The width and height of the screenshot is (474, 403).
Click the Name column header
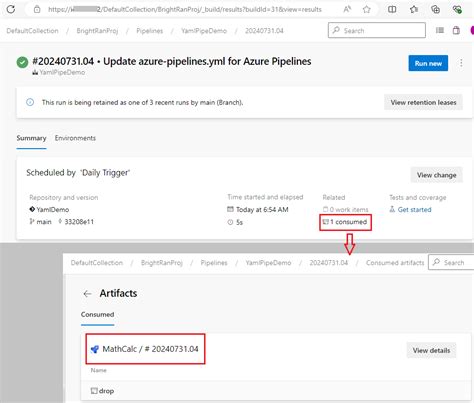pos(99,370)
